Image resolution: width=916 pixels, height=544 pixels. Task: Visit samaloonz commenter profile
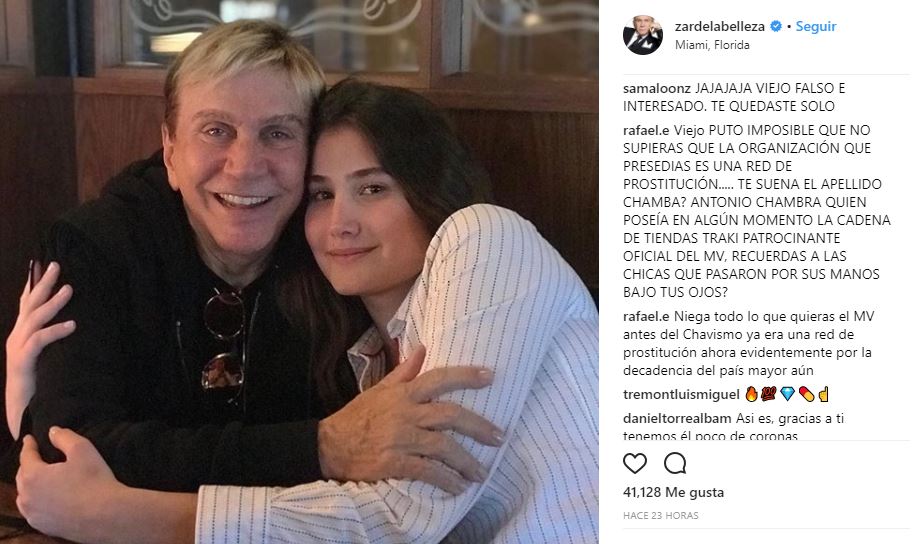657,88
